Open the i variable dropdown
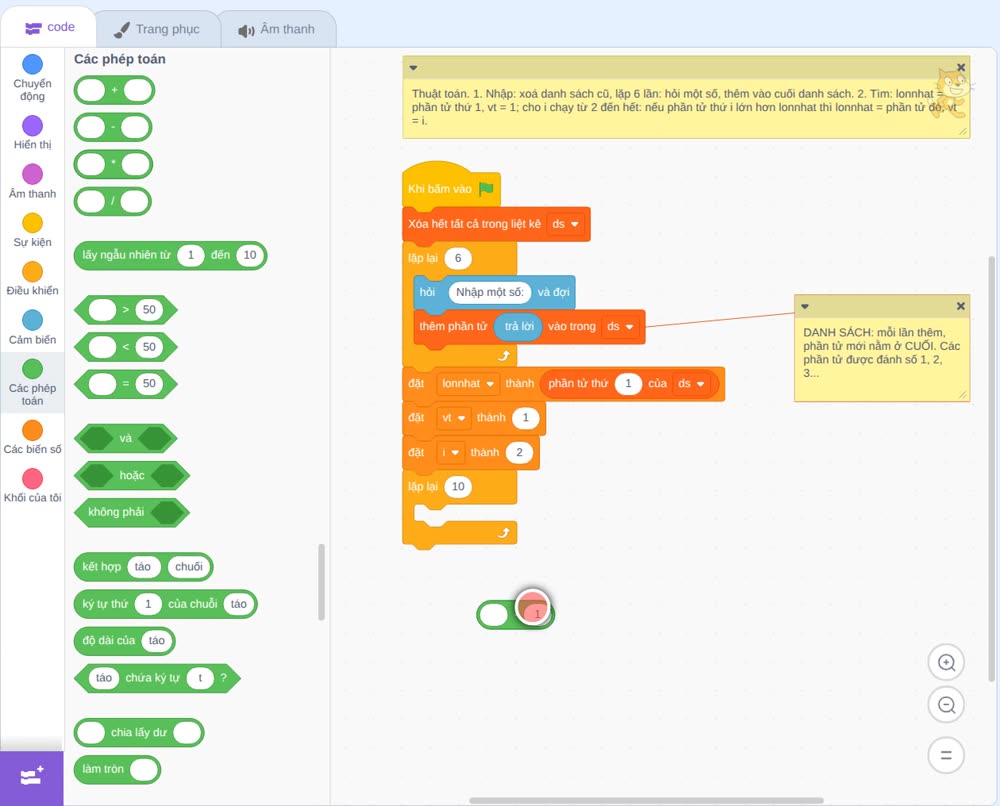 (451, 453)
